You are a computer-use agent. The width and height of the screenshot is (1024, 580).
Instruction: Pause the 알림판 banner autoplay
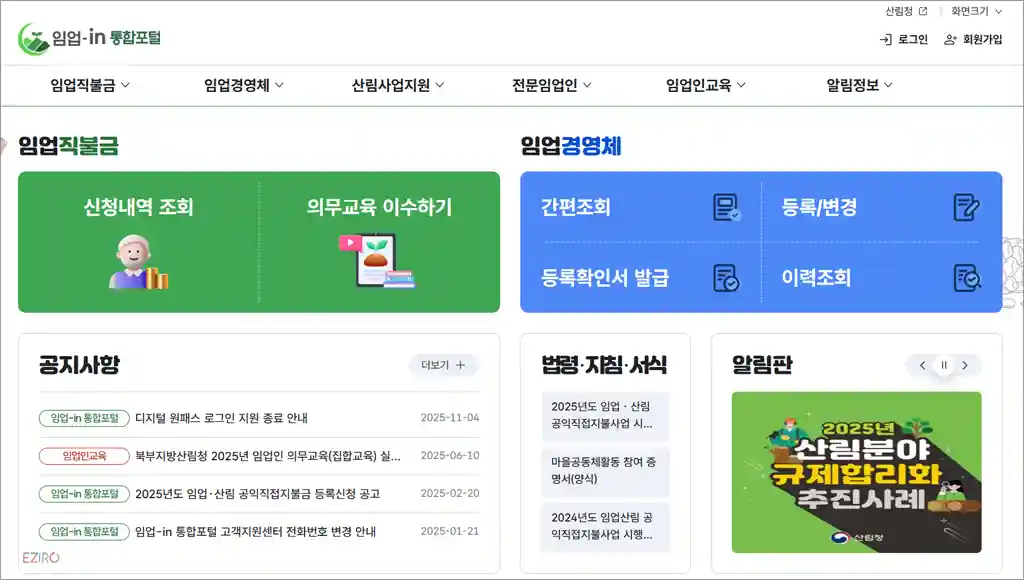coord(943,365)
